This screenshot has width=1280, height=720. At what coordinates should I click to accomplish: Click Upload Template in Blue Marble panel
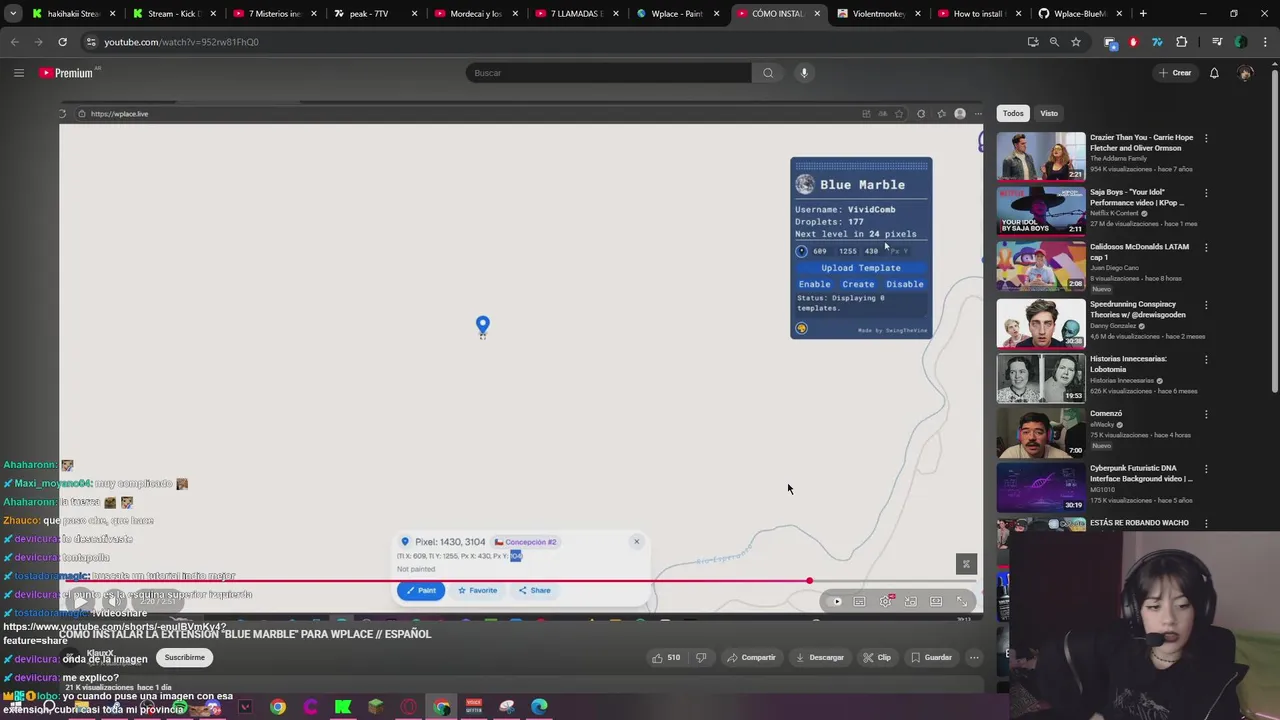[x=861, y=268]
